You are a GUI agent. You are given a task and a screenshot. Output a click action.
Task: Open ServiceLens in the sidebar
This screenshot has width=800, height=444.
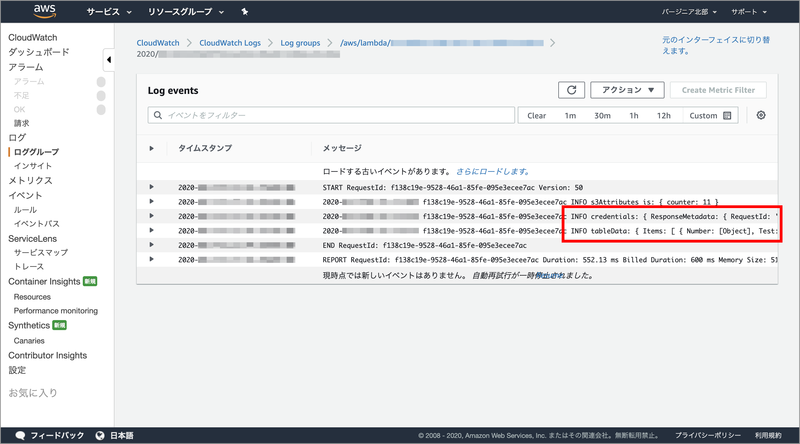(32, 238)
